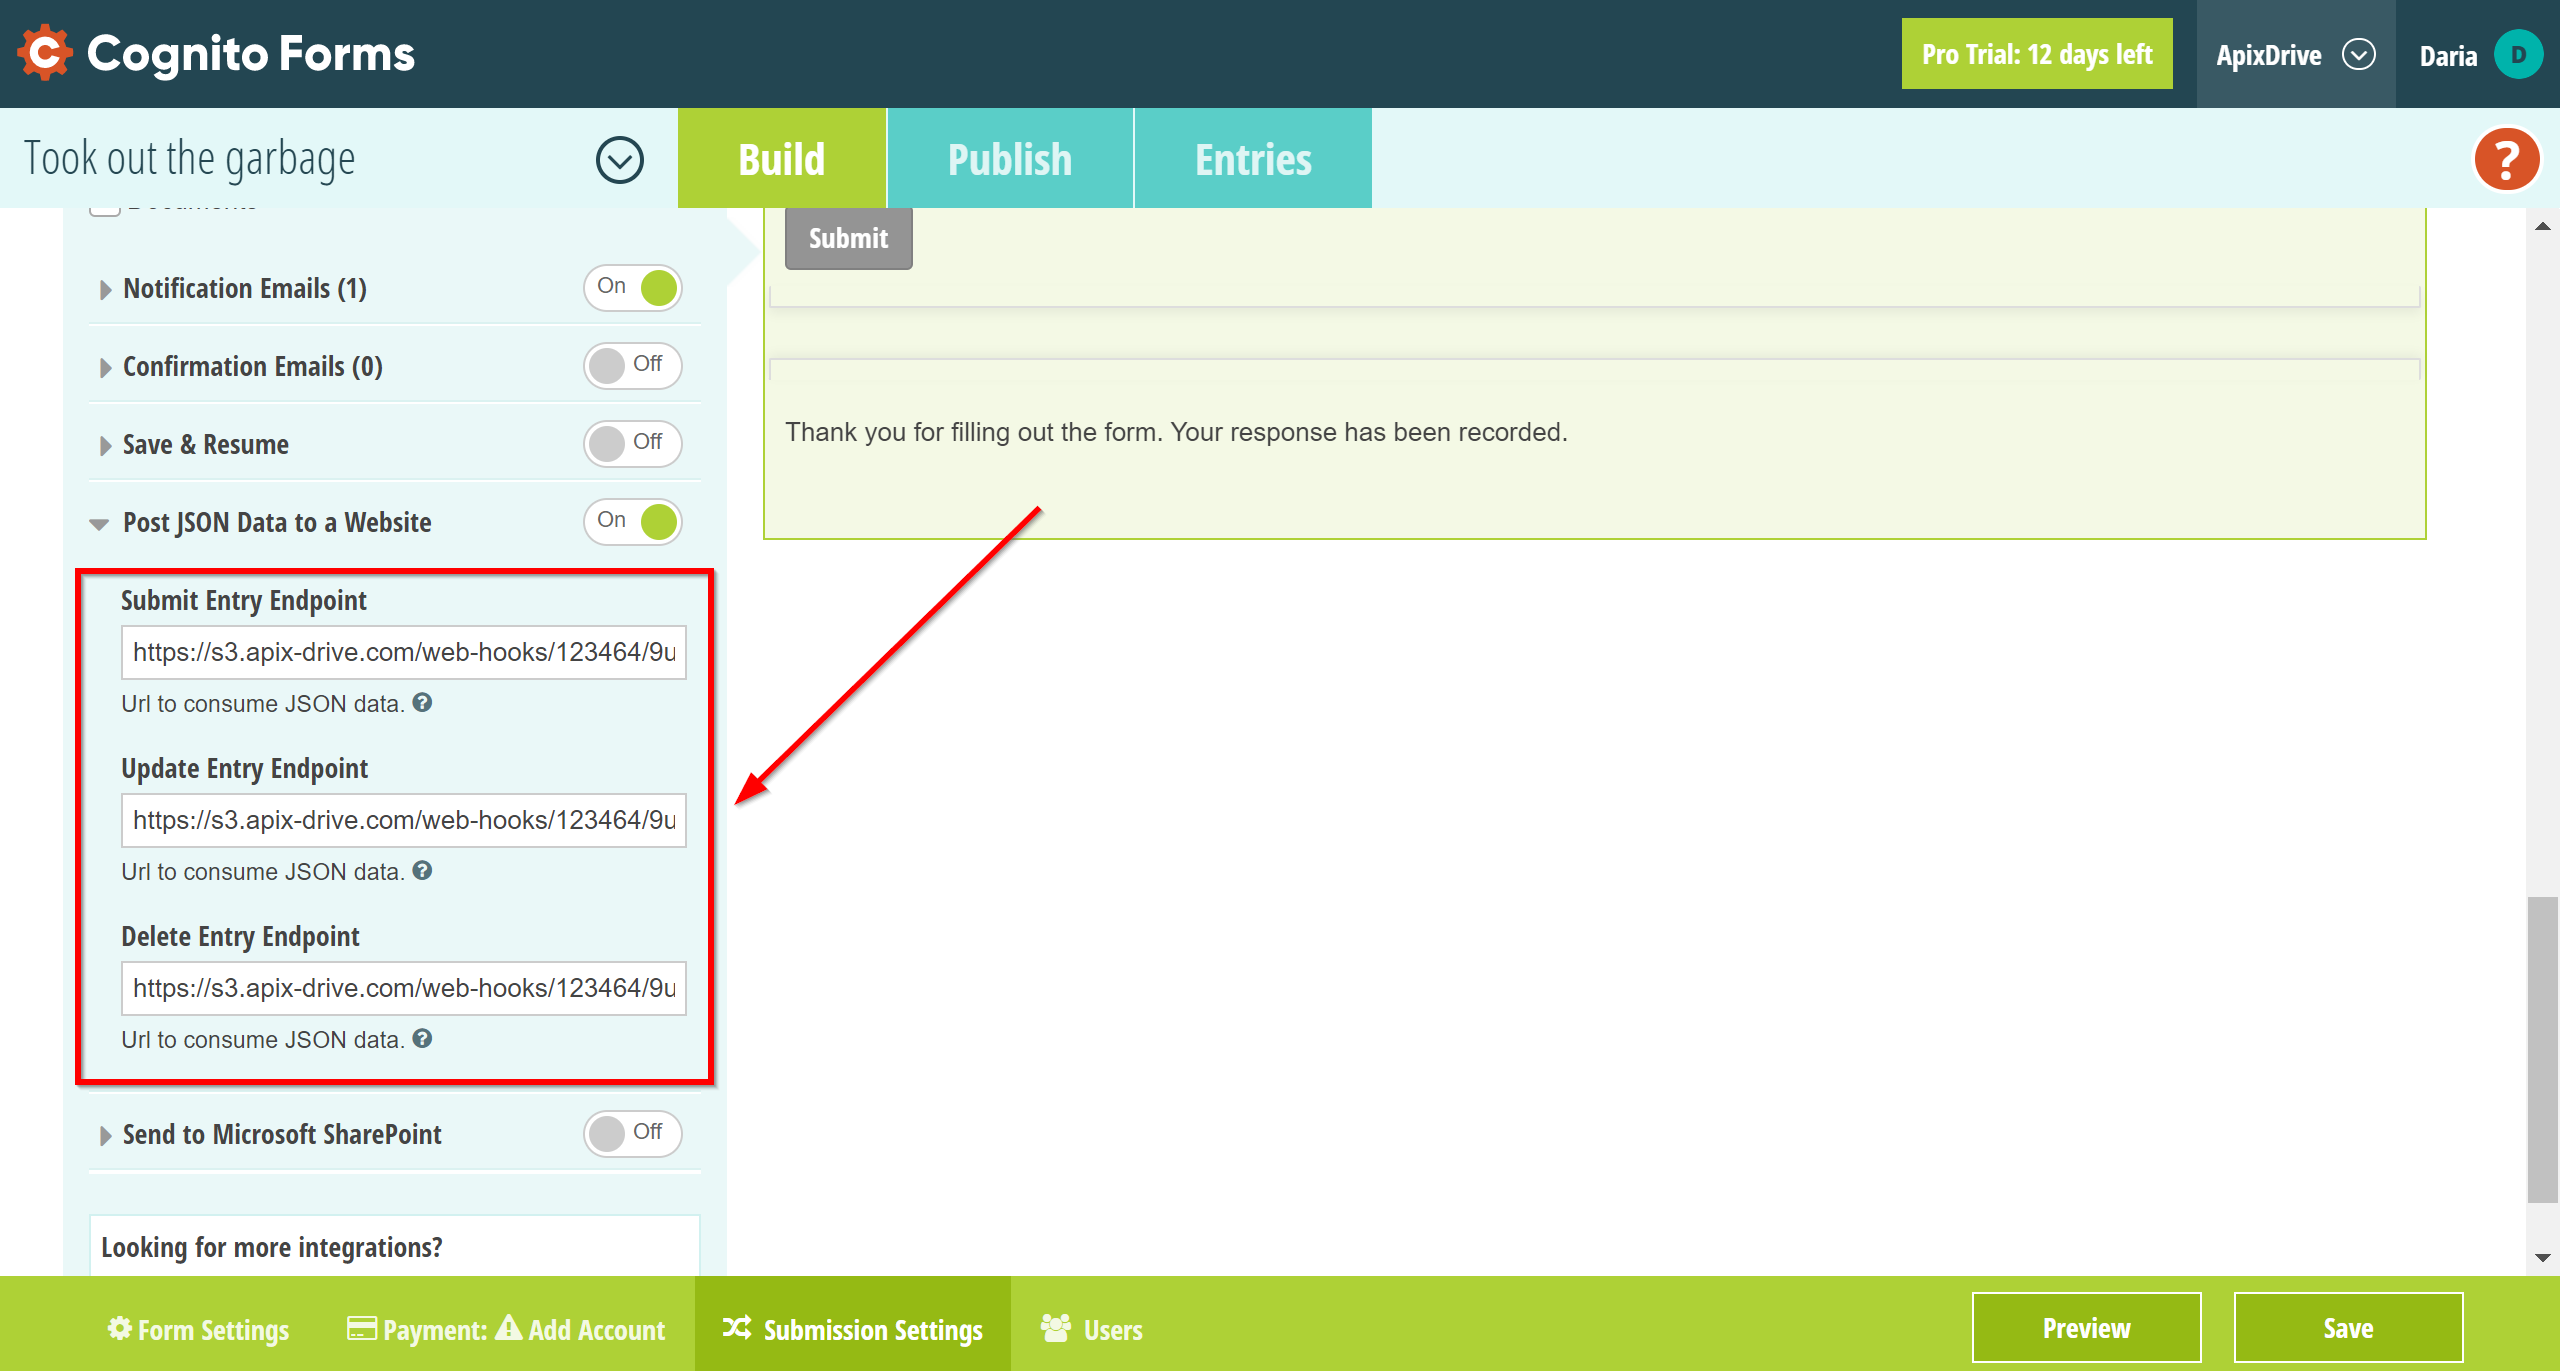Image resolution: width=2560 pixels, height=1371 pixels.
Task: Expand Send to Microsoft SharePoint arrow
Action: [x=105, y=1136]
